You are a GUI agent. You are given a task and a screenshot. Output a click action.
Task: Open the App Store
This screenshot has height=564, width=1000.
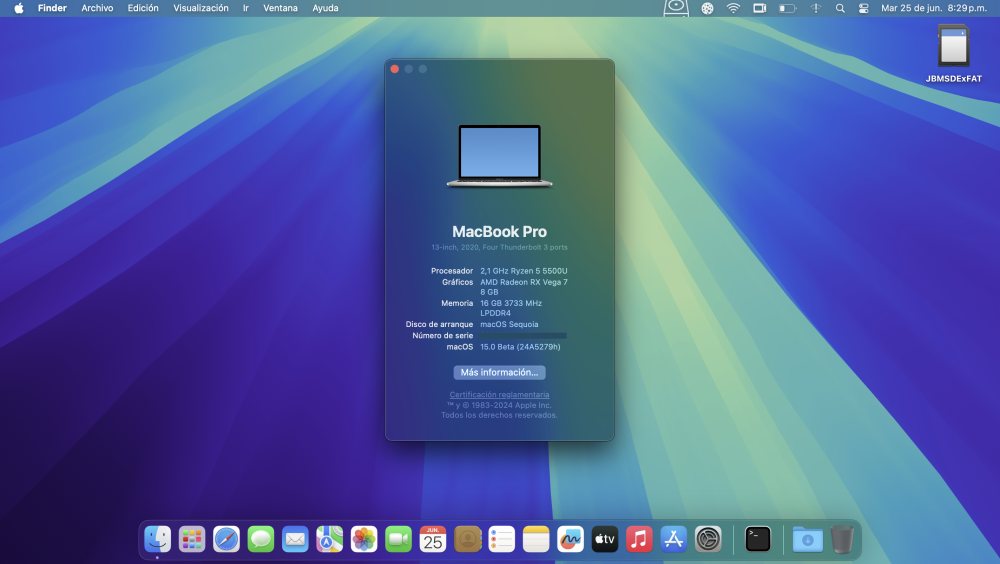(674, 539)
